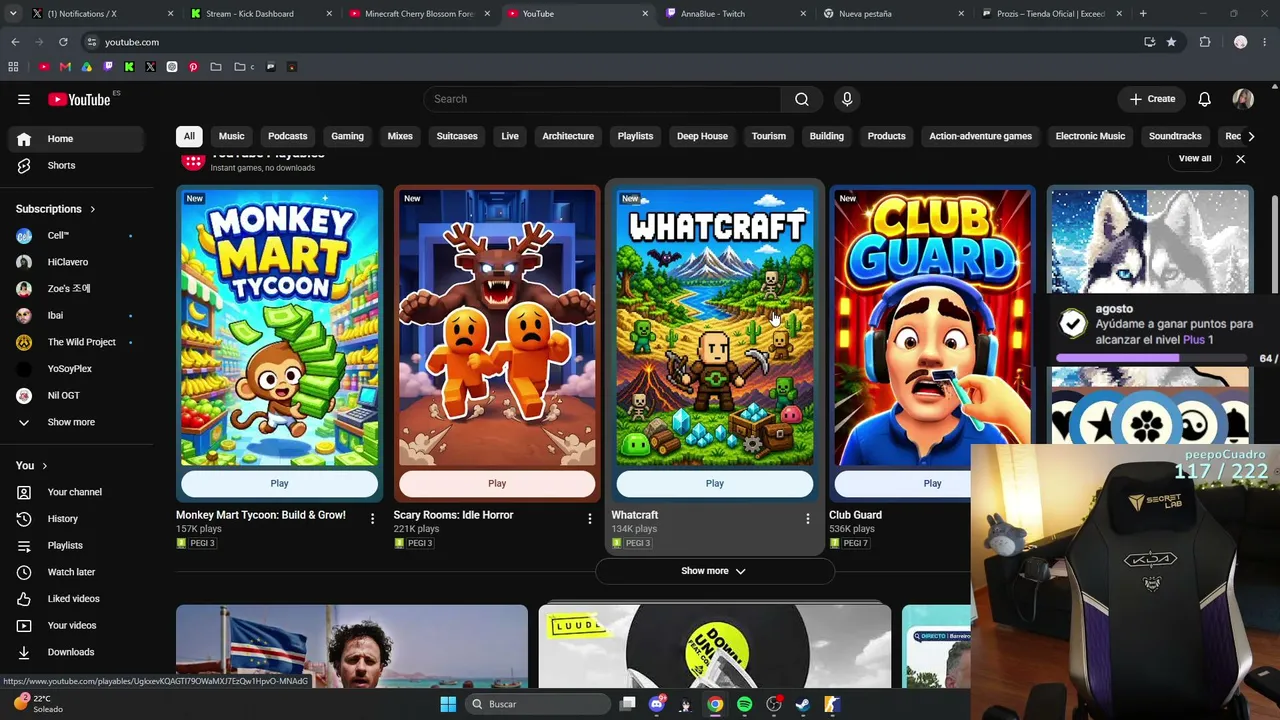The image size is (1280, 720).
Task: Bookmark this page with the star
Action: tap(1171, 42)
